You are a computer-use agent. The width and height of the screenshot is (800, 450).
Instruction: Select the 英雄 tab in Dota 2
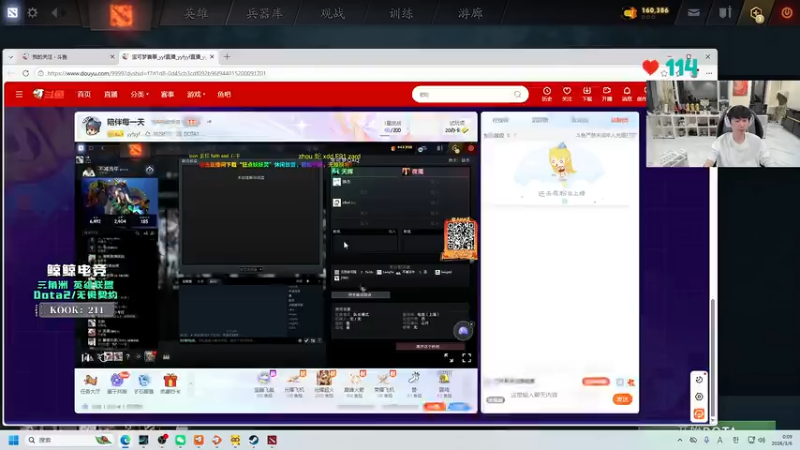196,13
